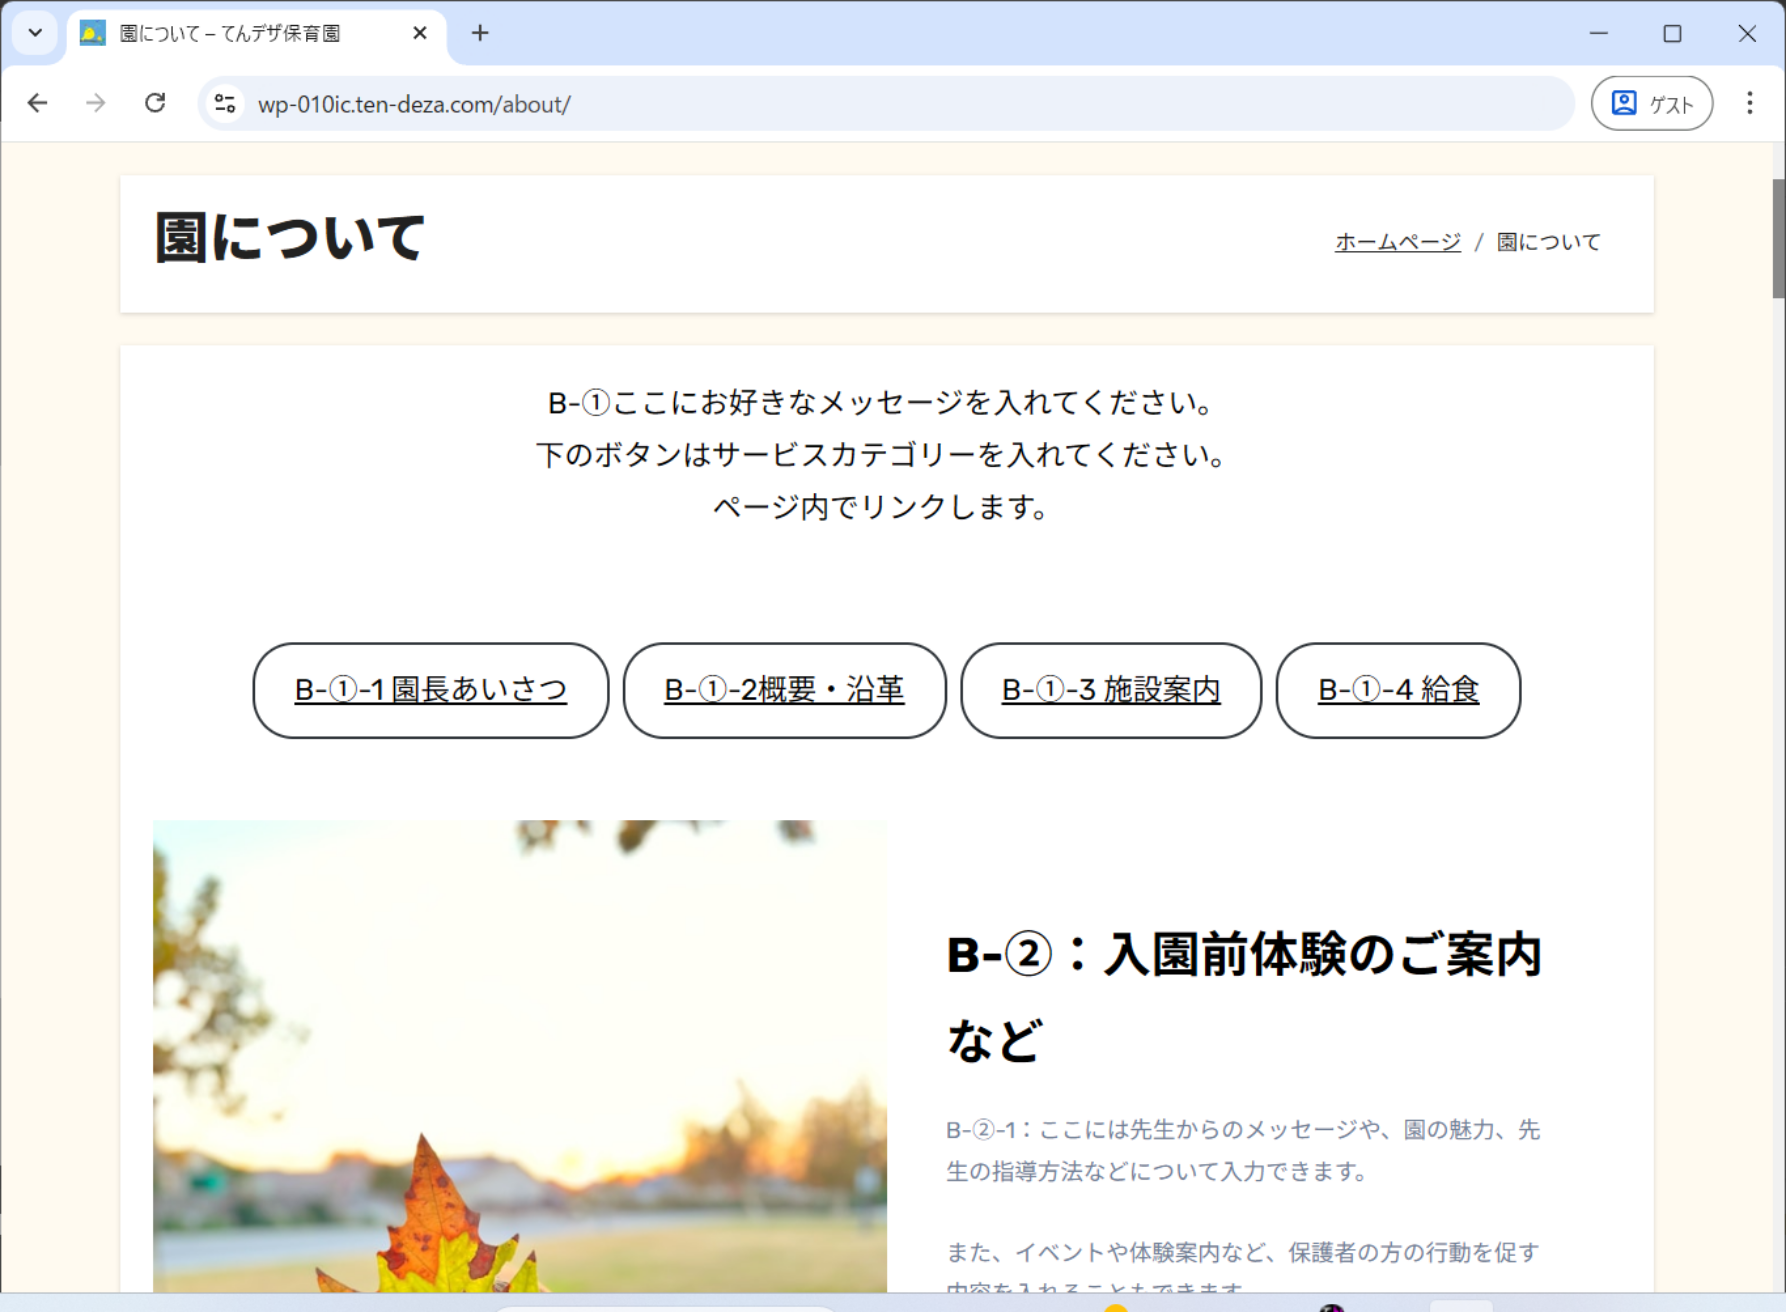Expand the tab search dropdown chevron
The width and height of the screenshot is (1786, 1312).
coord(35,33)
